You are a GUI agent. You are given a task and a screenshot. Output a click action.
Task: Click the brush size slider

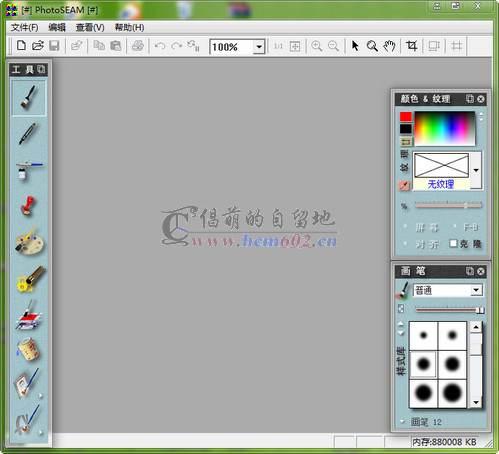(449, 310)
